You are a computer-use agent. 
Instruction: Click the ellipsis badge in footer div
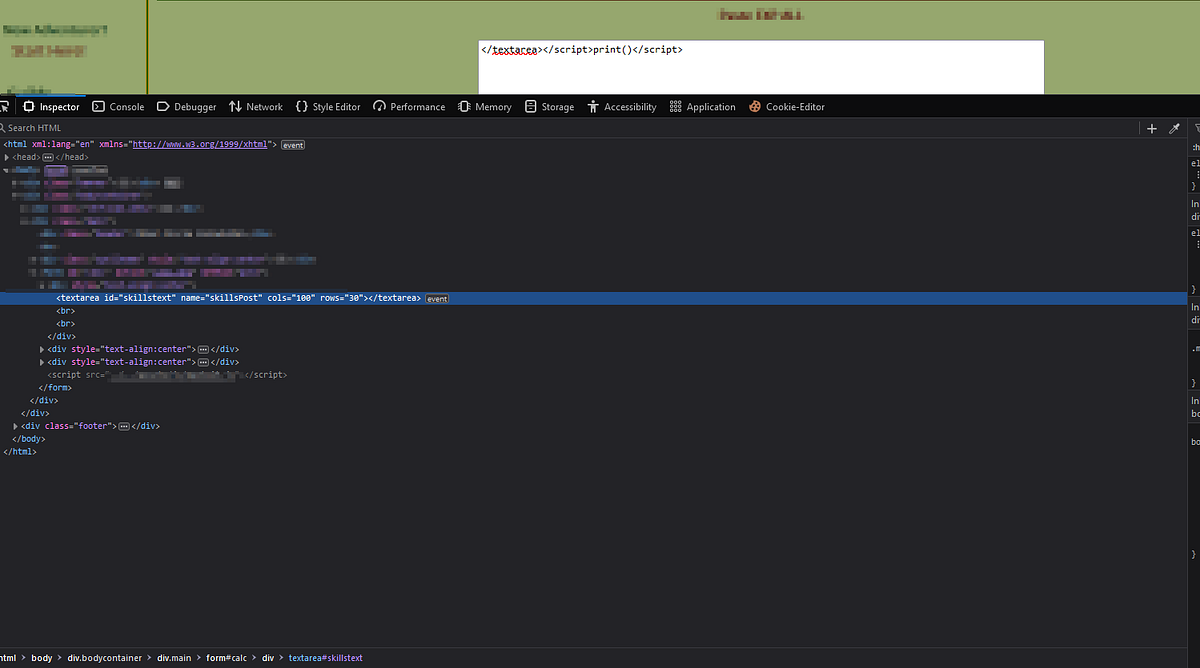(125, 426)
